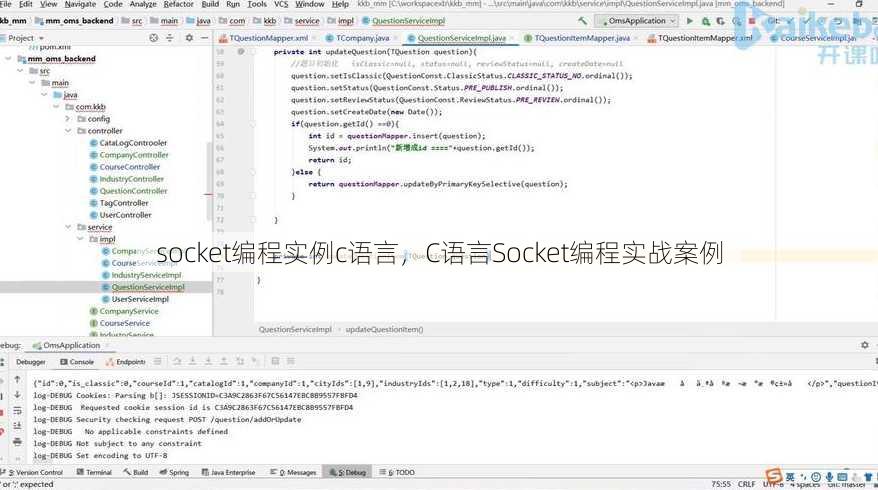Image resolution: width=878 pixels, height=490 pixels.
Task: Click Force Step Into debugger icon
Action: point(208,362)
